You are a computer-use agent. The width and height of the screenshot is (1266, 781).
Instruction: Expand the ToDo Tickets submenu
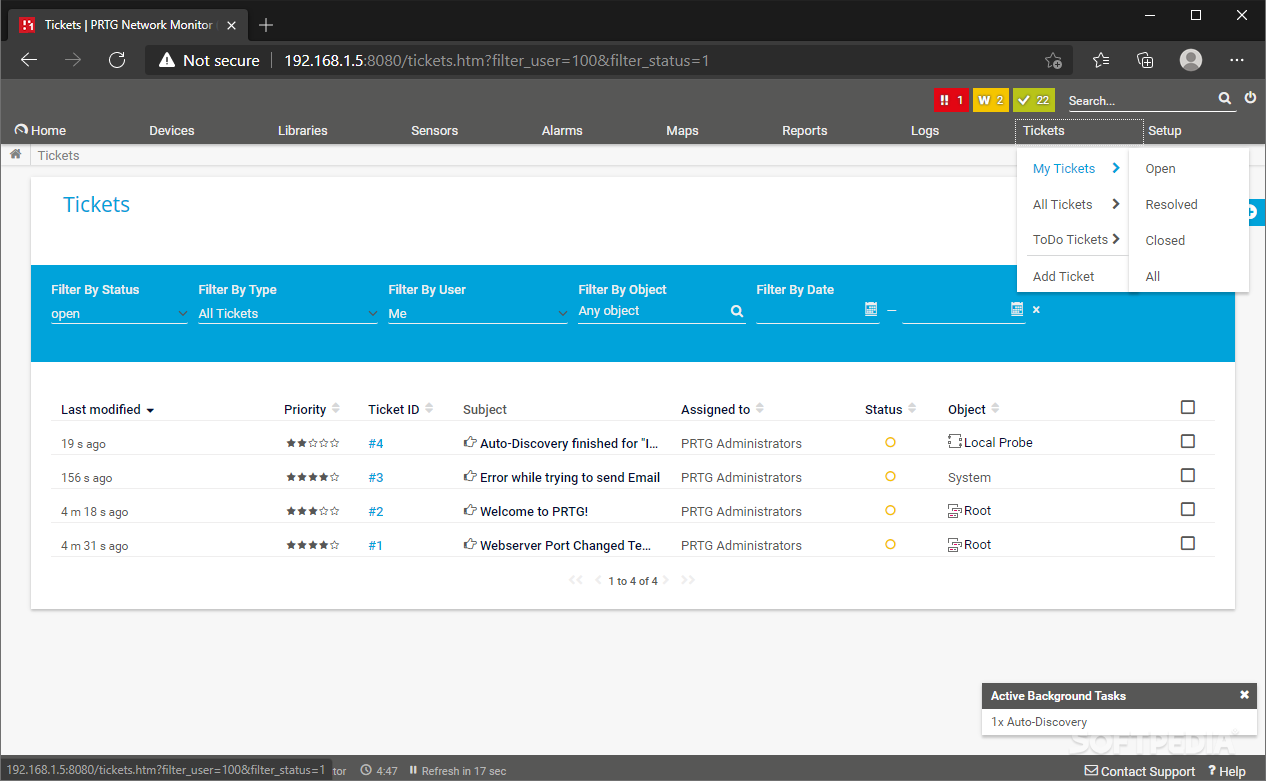coord(1076,239)
